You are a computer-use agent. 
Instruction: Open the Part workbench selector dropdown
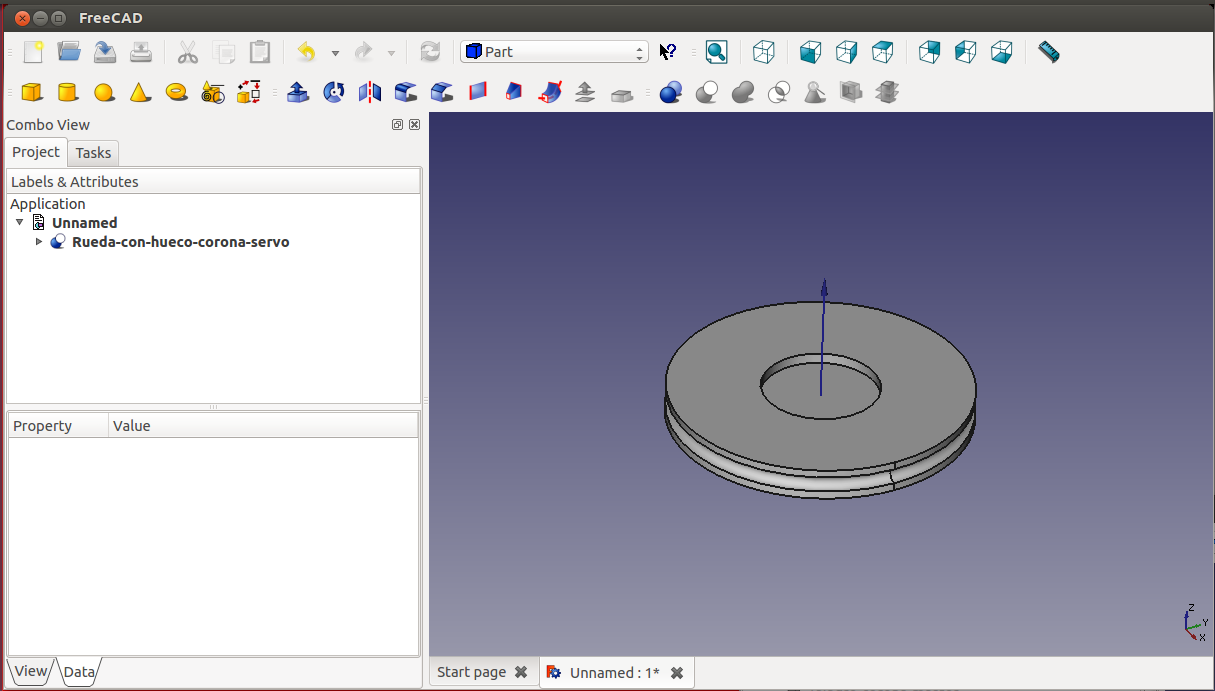click(x=554, y=52)
